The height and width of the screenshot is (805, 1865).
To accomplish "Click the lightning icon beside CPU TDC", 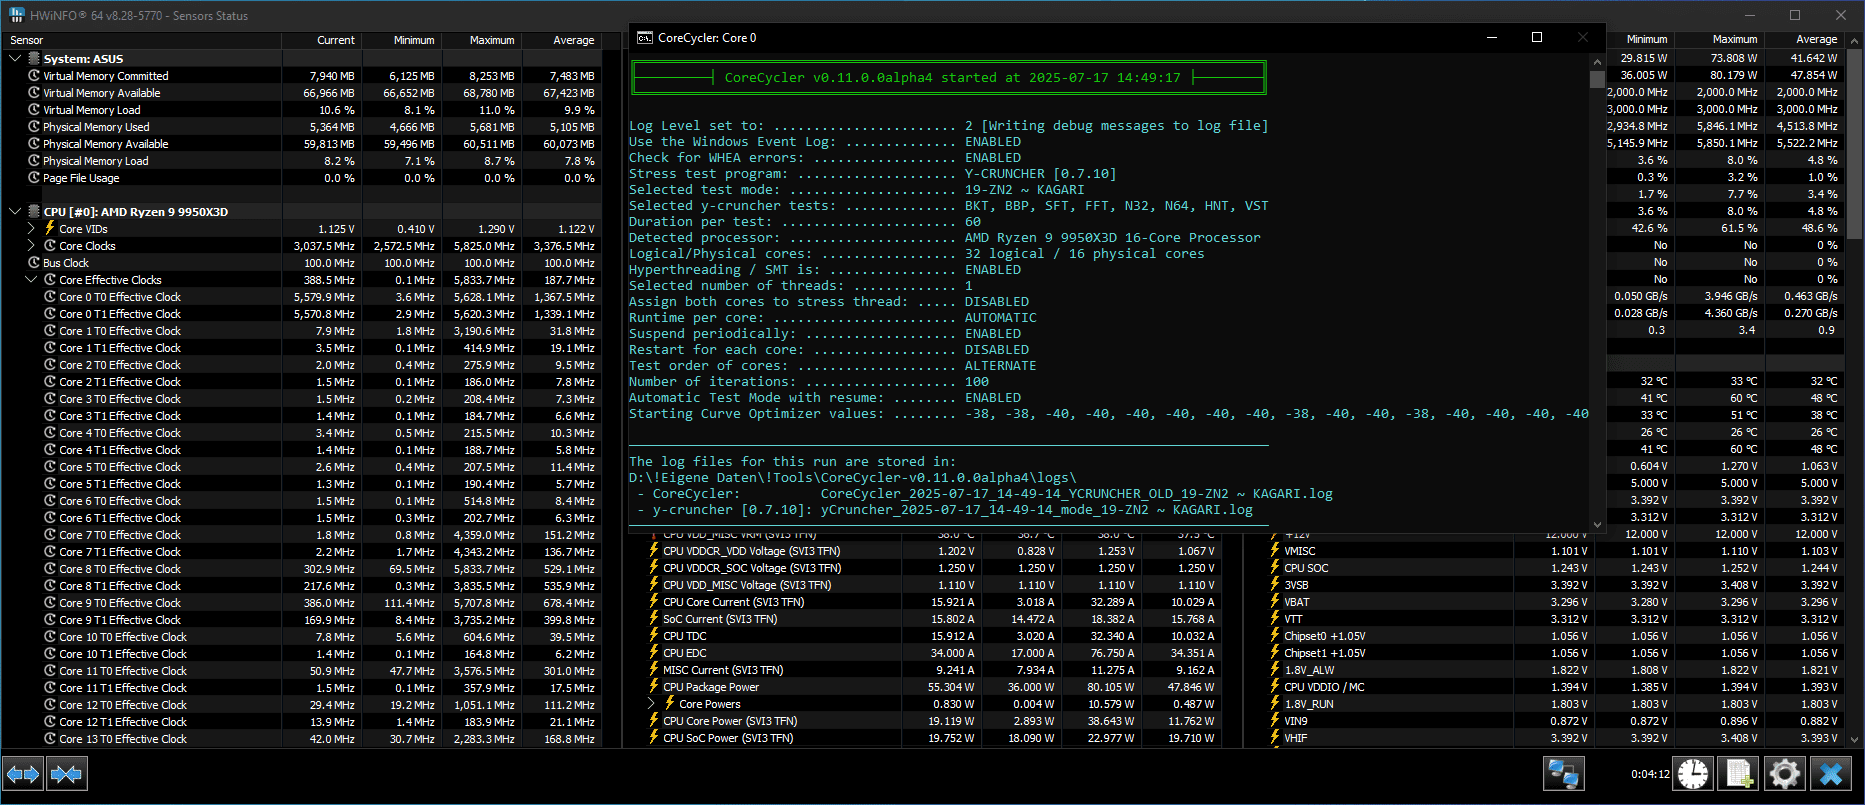I will click(x=654, y=635).
